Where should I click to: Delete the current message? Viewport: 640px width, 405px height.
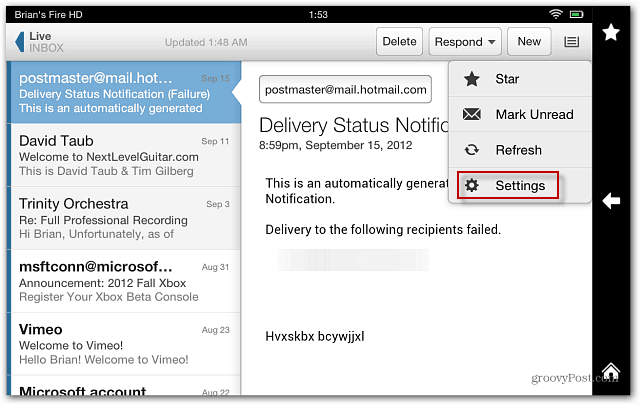(399, 42)
